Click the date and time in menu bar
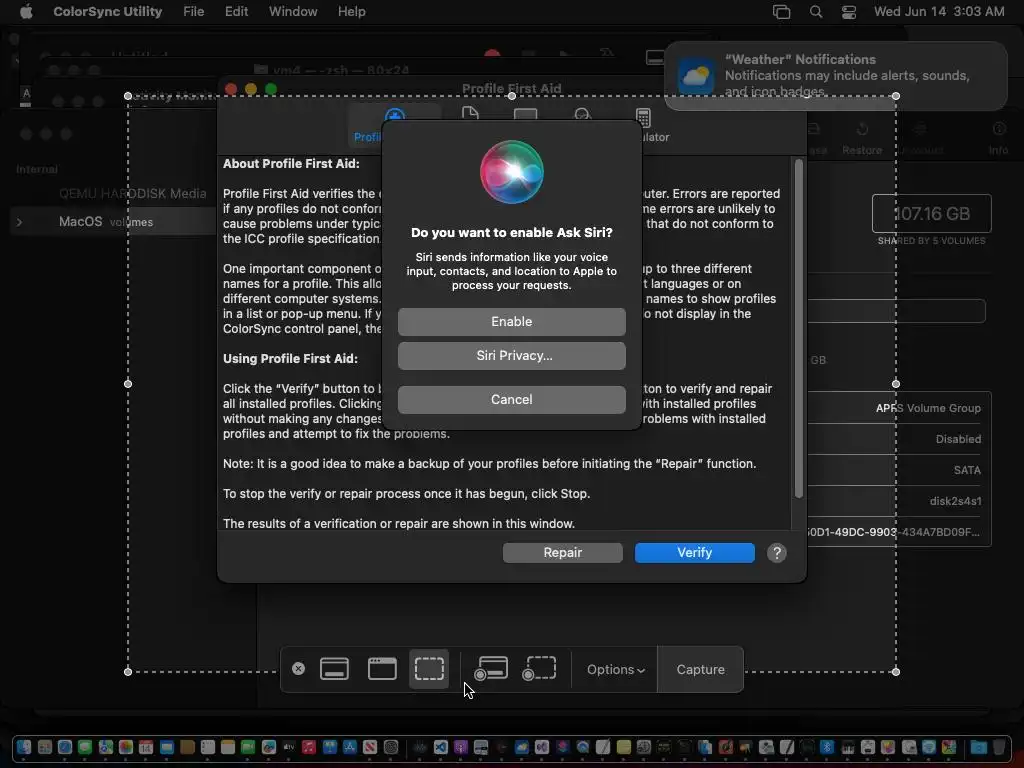Screen dimensions: 1024x768 point(938,11)
